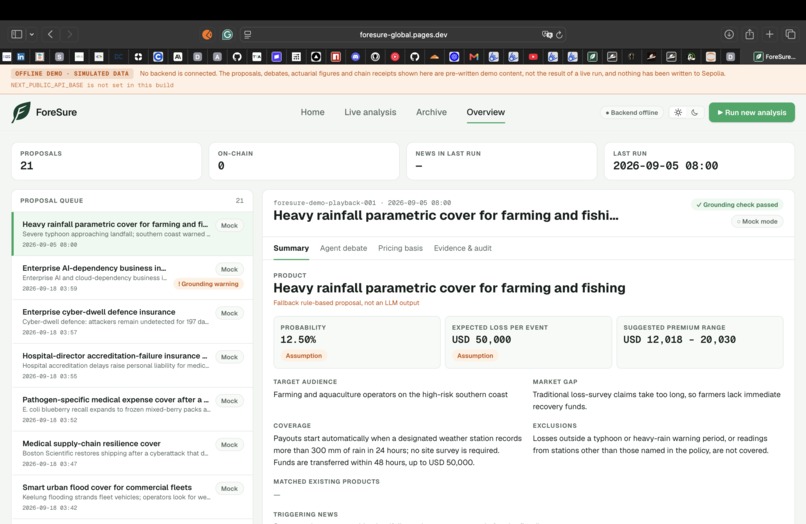Click Run new analysis button
Image resolution: width=806 pixels, height=524 pixels.
click(x=752, y=112)
